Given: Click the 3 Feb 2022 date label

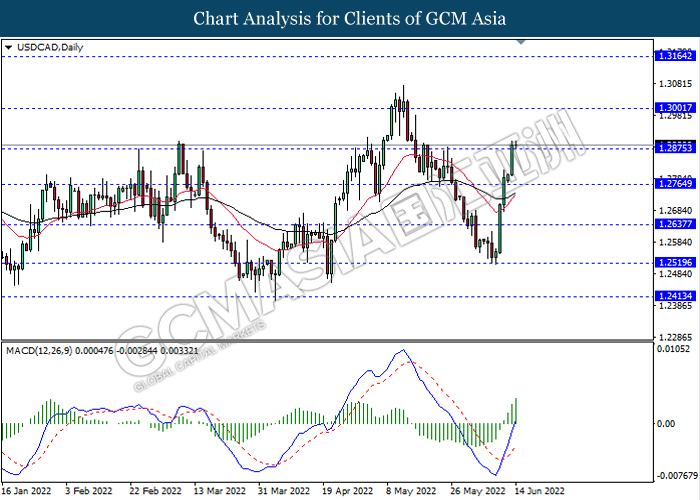Looking at the screenshot, I should [89, 491].
